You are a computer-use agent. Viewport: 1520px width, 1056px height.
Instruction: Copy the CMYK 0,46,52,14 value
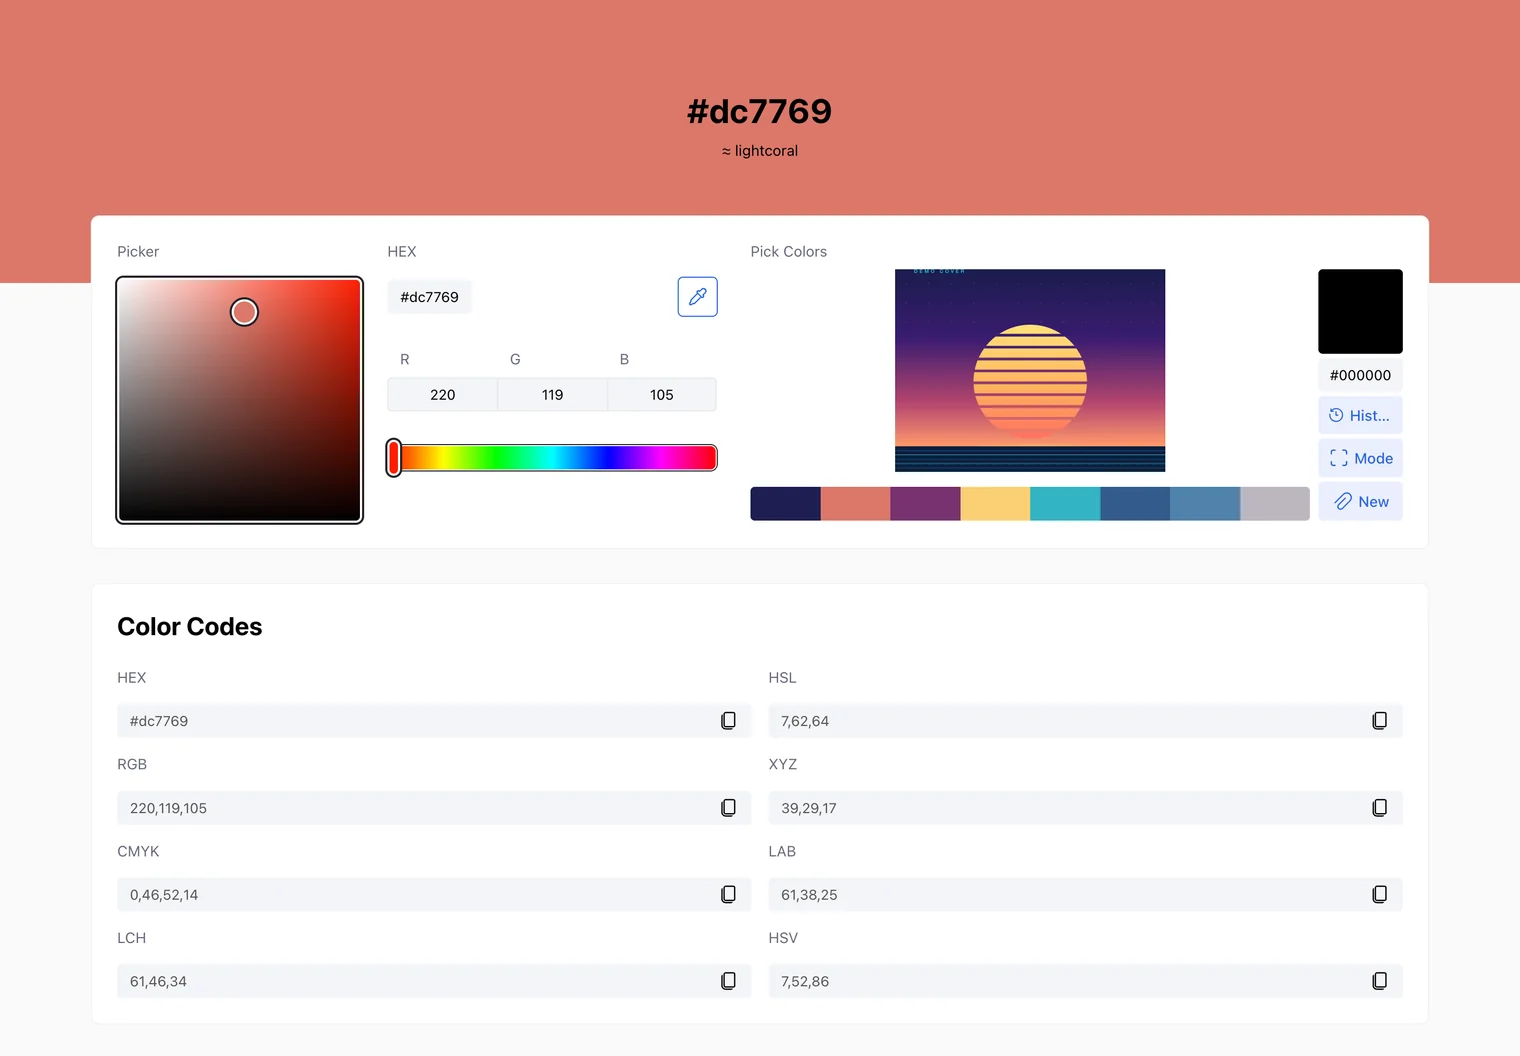(x=728, y=895)
